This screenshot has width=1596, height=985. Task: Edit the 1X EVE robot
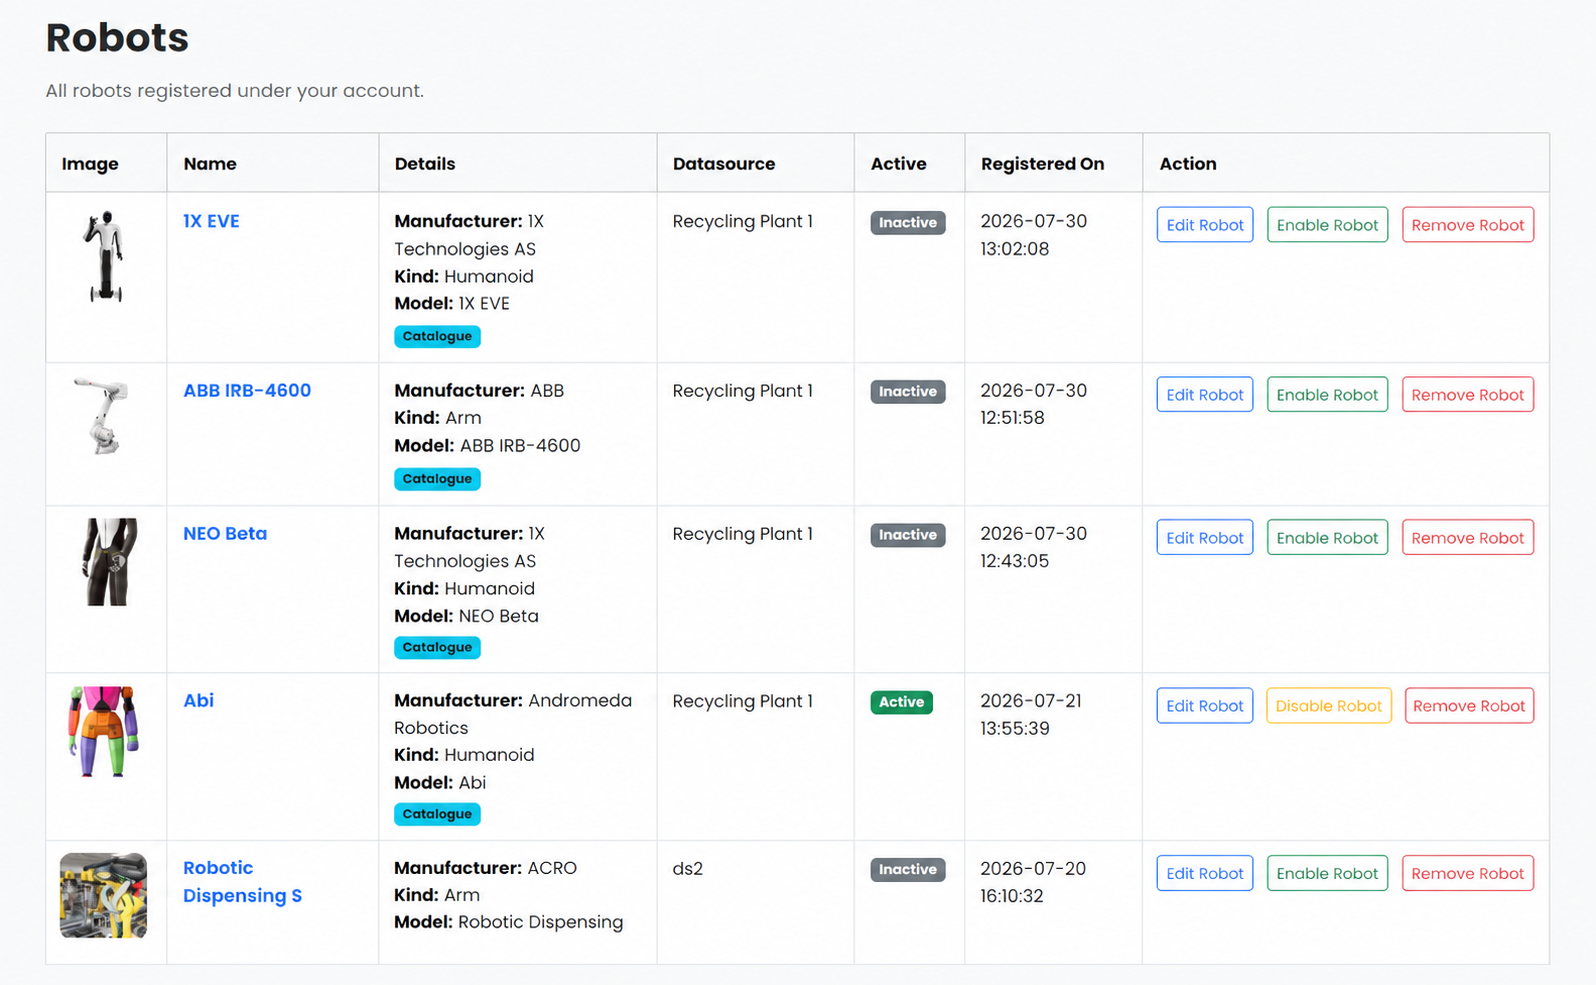1205,225
